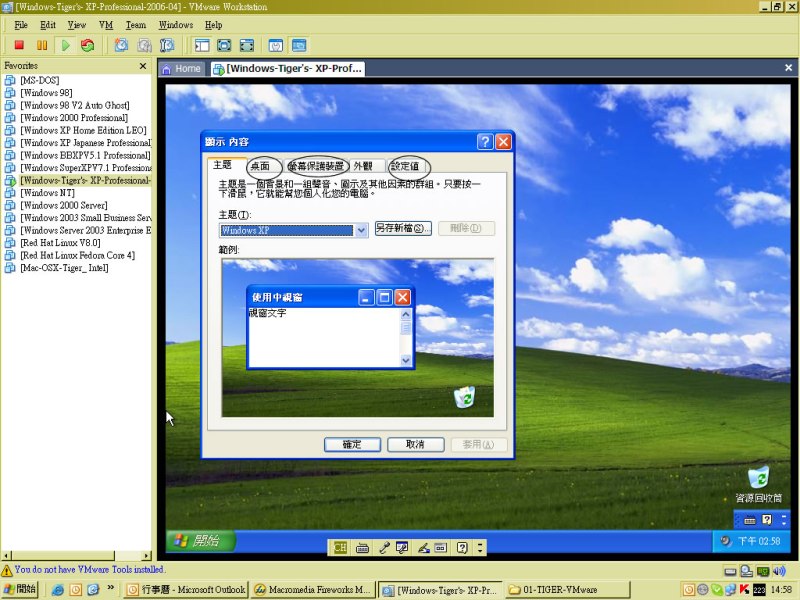800x600 pixels.
Task: Select [Windows 2000 Professional] favorite
Action: [x=73, y=117]
